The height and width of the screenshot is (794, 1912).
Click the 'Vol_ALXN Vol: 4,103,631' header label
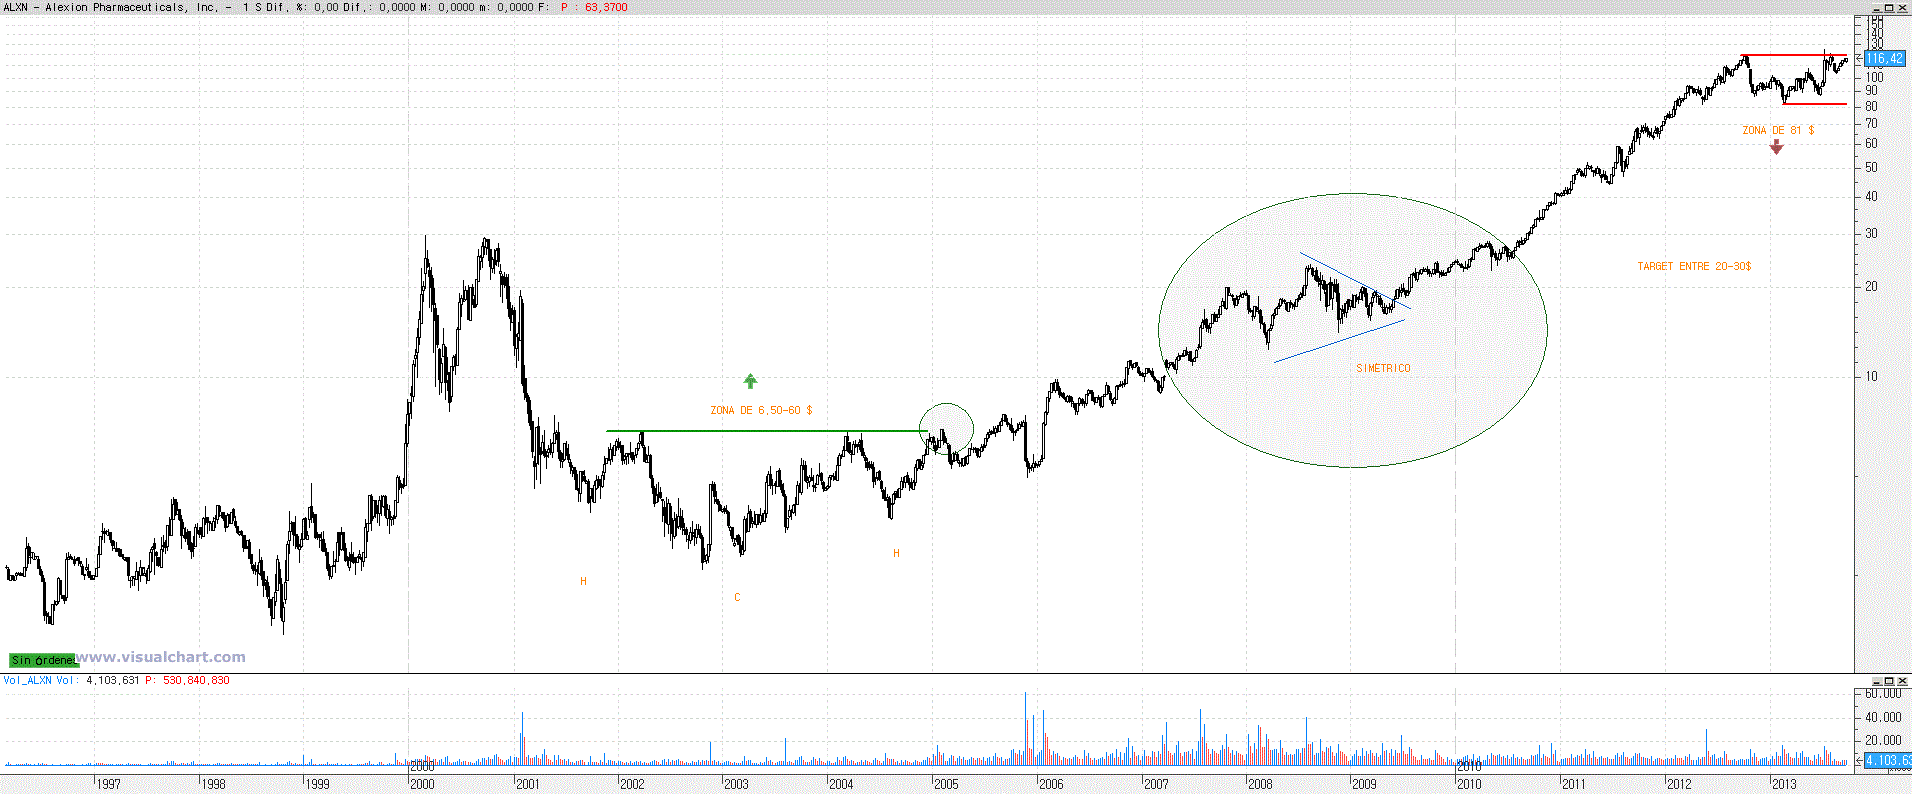tap(71, 680)
